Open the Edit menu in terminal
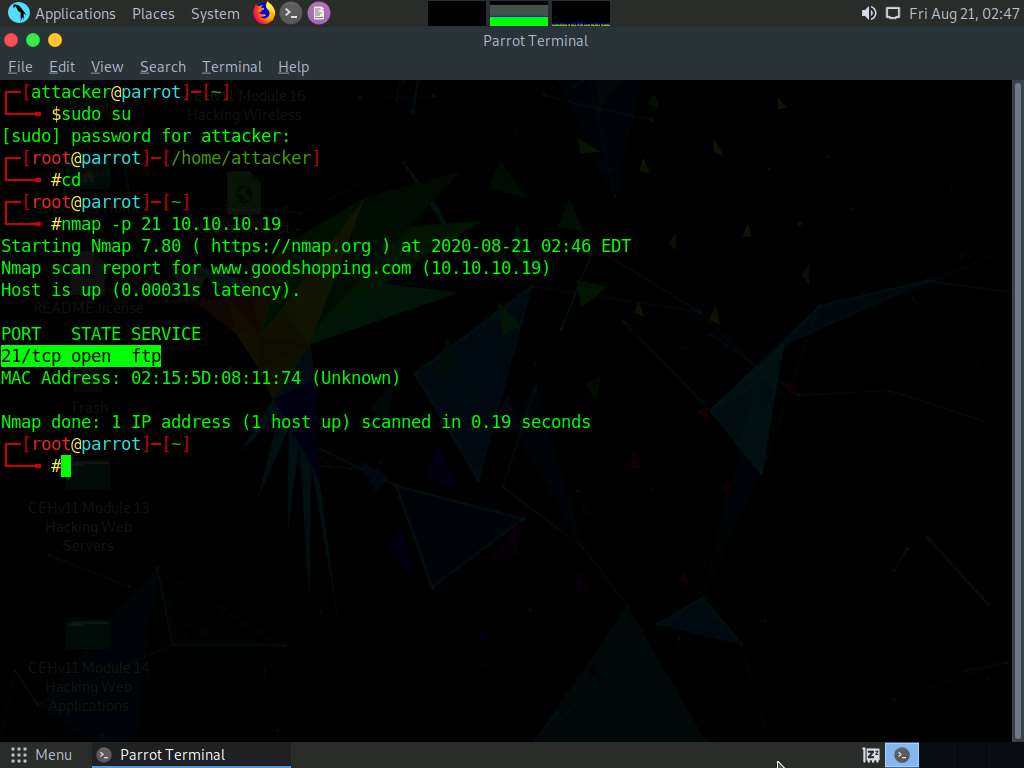 (62, 67)
